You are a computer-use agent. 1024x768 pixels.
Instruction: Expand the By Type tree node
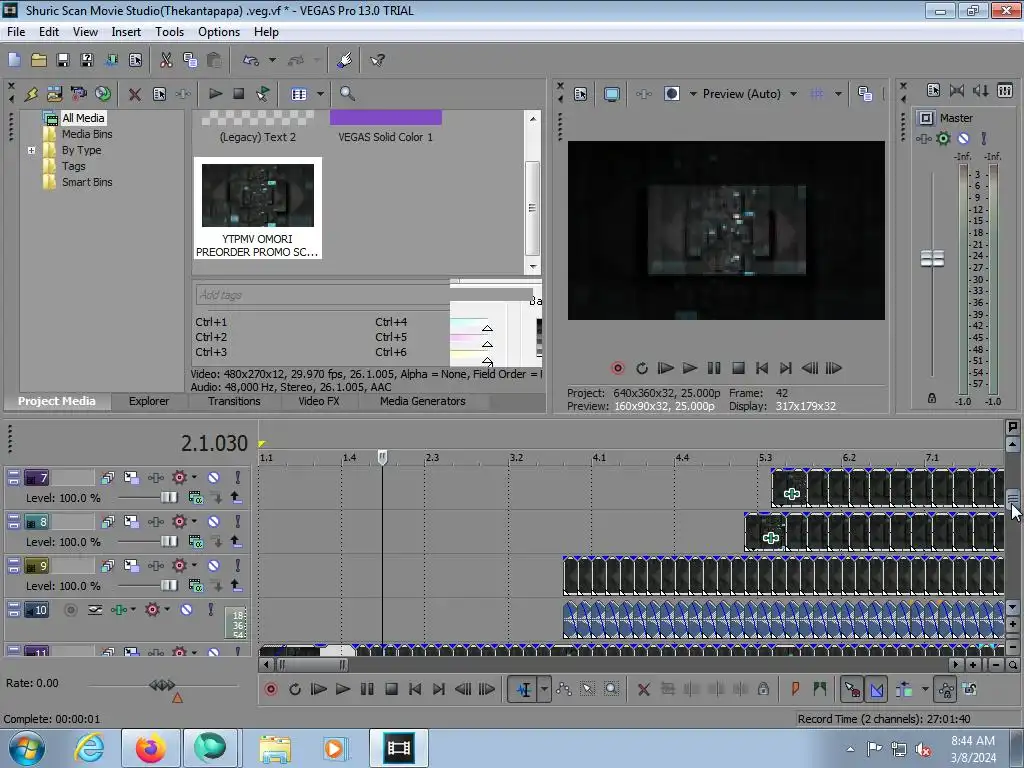pos(31,150)
